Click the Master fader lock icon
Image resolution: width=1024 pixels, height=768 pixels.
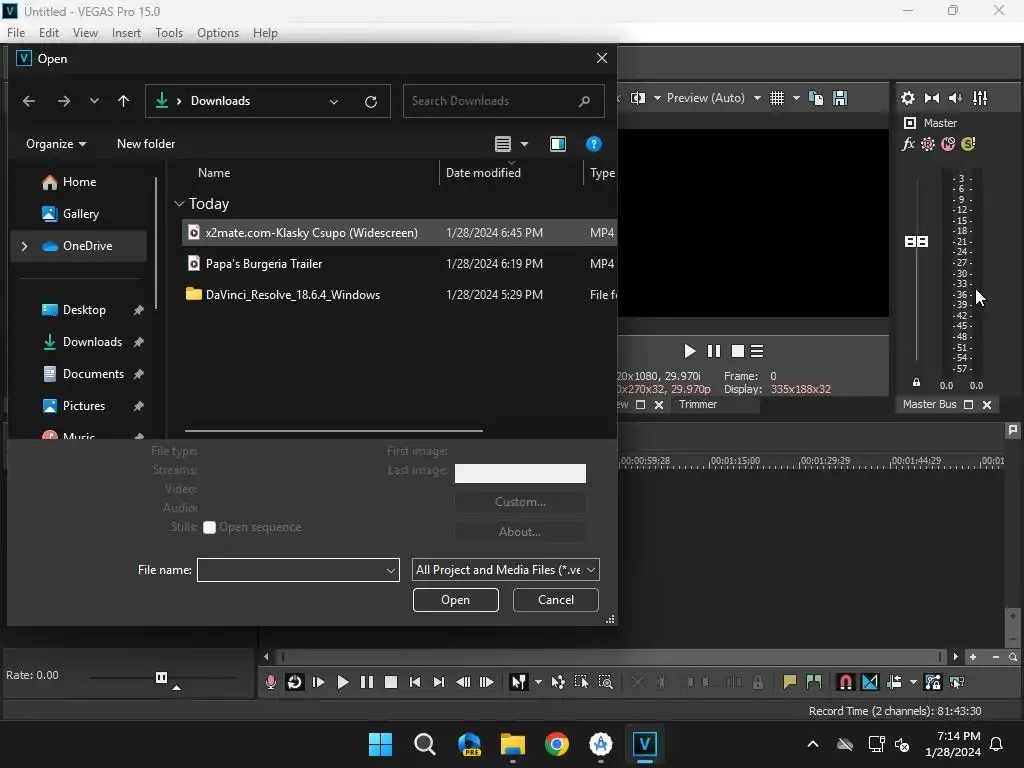916,383
